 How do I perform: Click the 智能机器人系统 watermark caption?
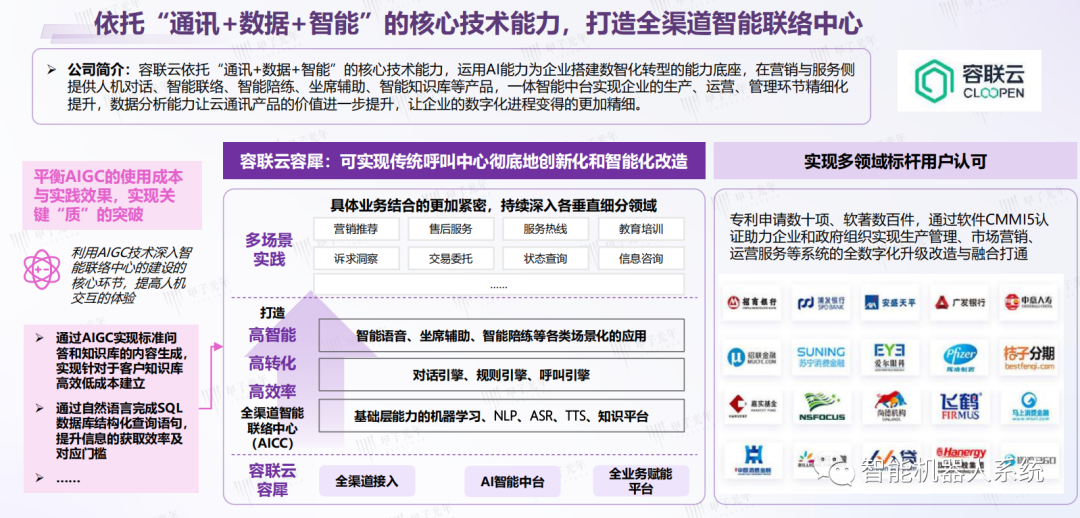click(951, 472)
